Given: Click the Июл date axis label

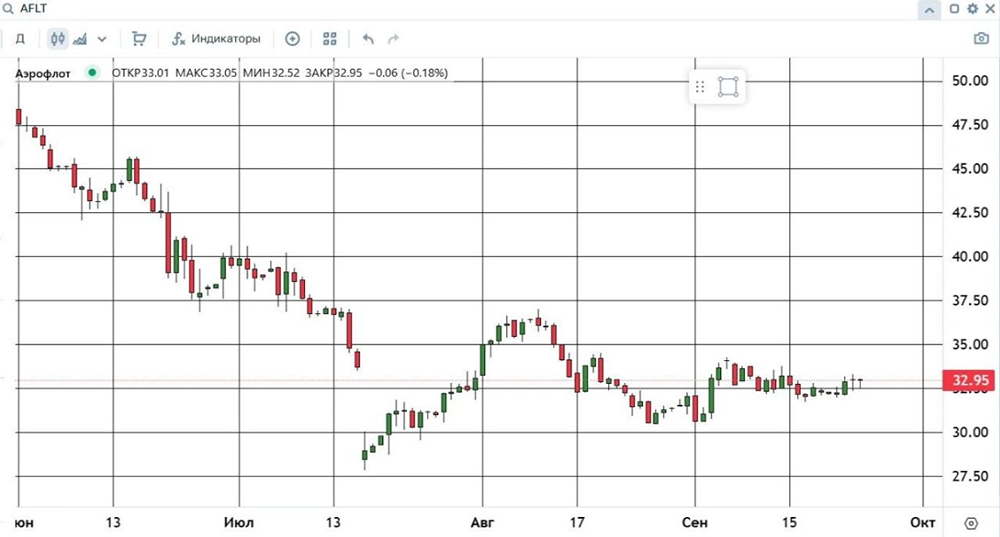Looking at the screenshot, I should [x=239, y=523].
